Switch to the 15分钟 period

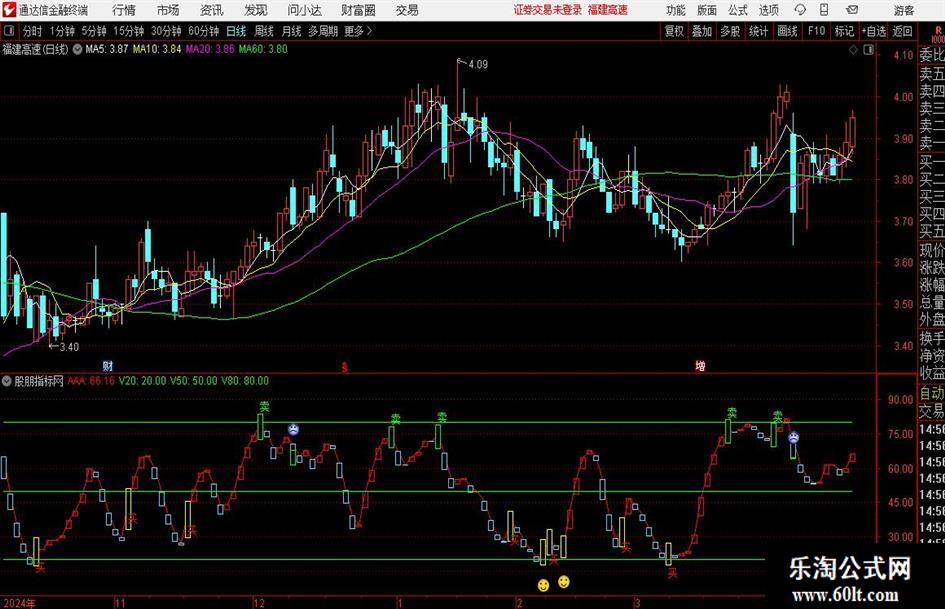click(128, 31)
